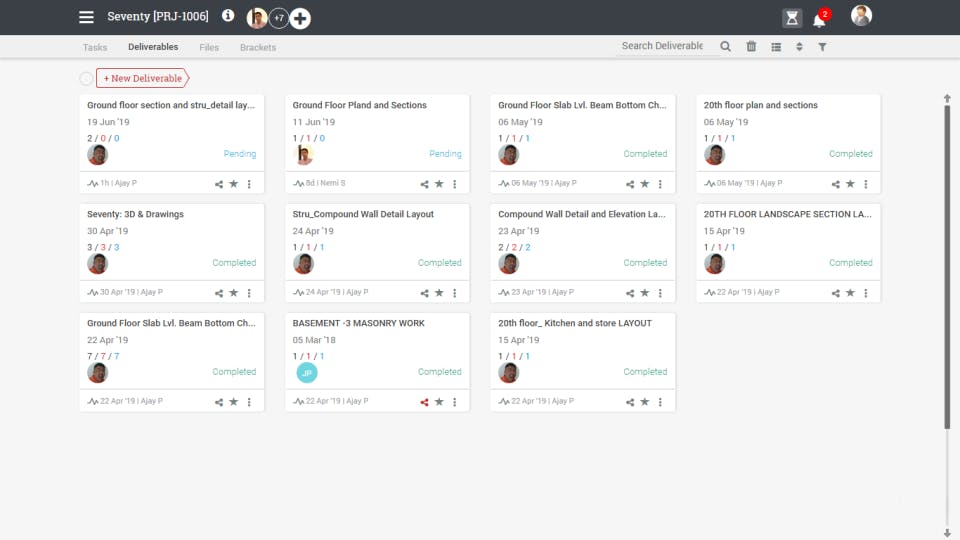The image size is (960, 540).
Task: Open the hamburger main menu
Action: coord(87,17)
